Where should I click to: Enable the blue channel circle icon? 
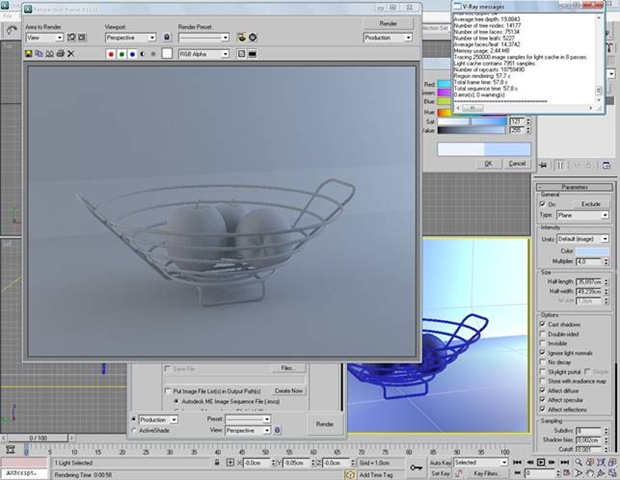134,52
